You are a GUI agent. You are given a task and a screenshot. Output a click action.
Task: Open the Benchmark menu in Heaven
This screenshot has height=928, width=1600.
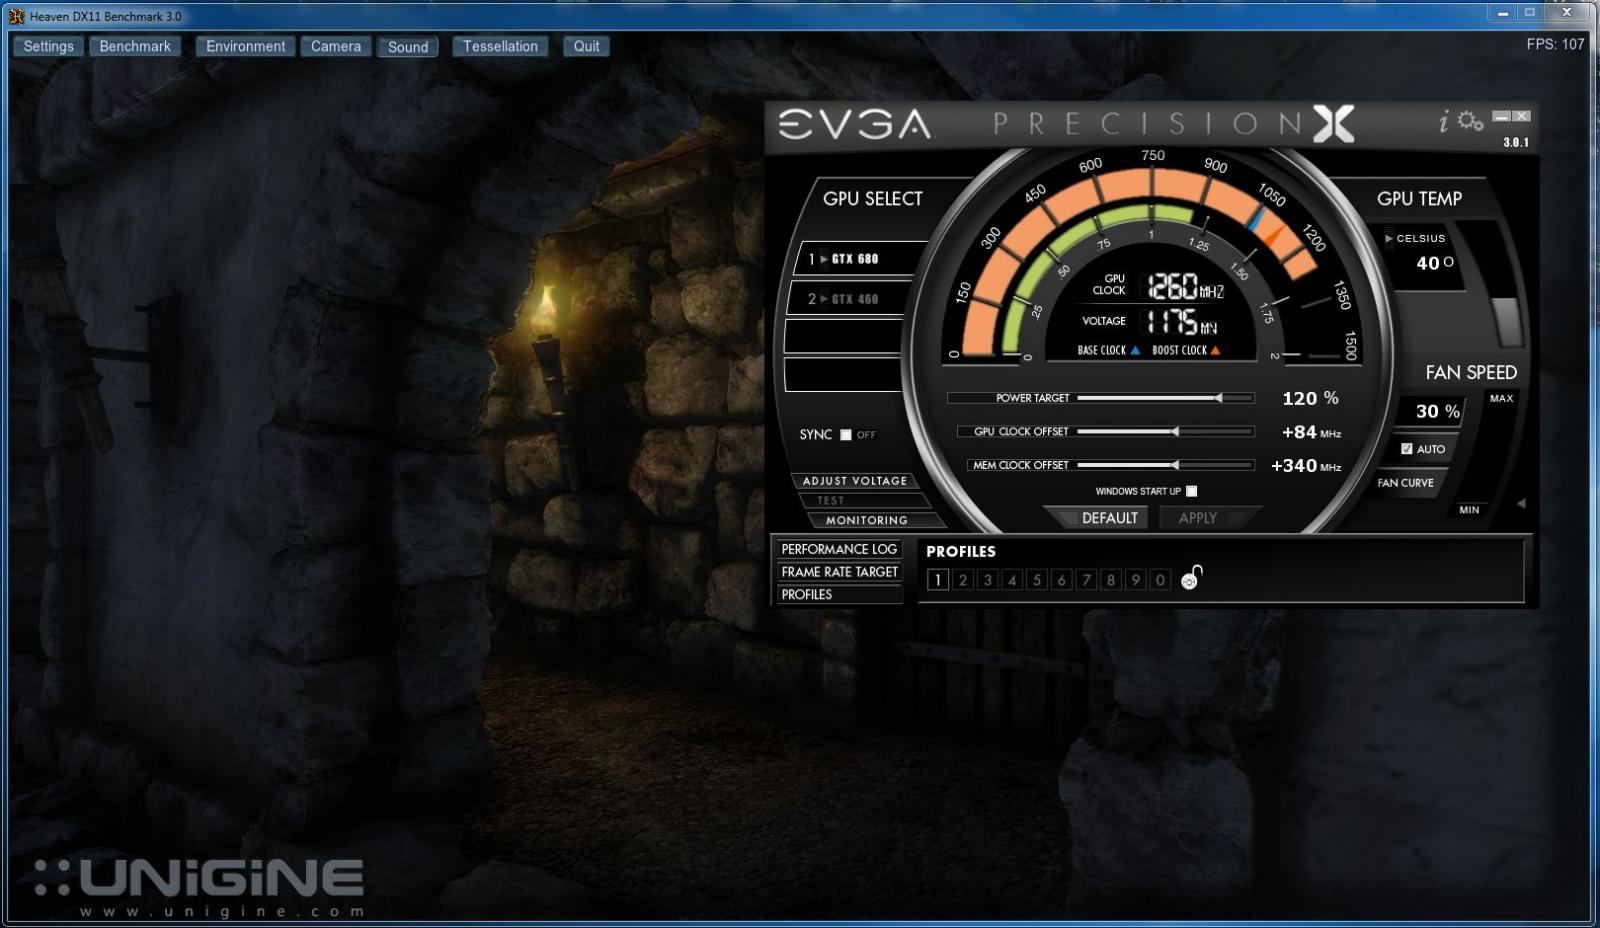[135, 46]
